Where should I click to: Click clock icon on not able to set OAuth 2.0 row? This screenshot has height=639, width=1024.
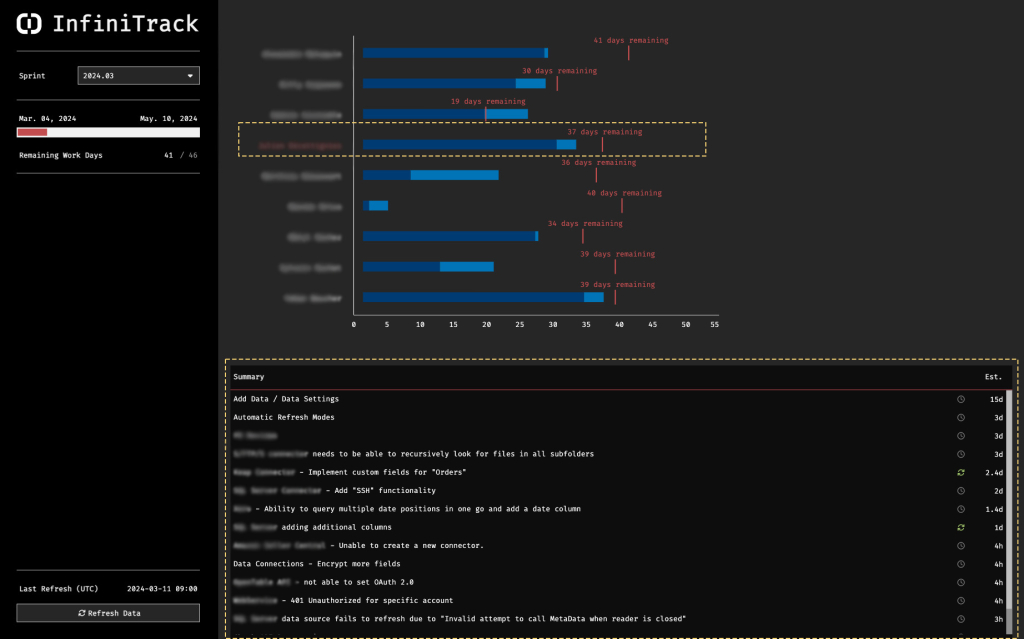(x=961, y=582)
